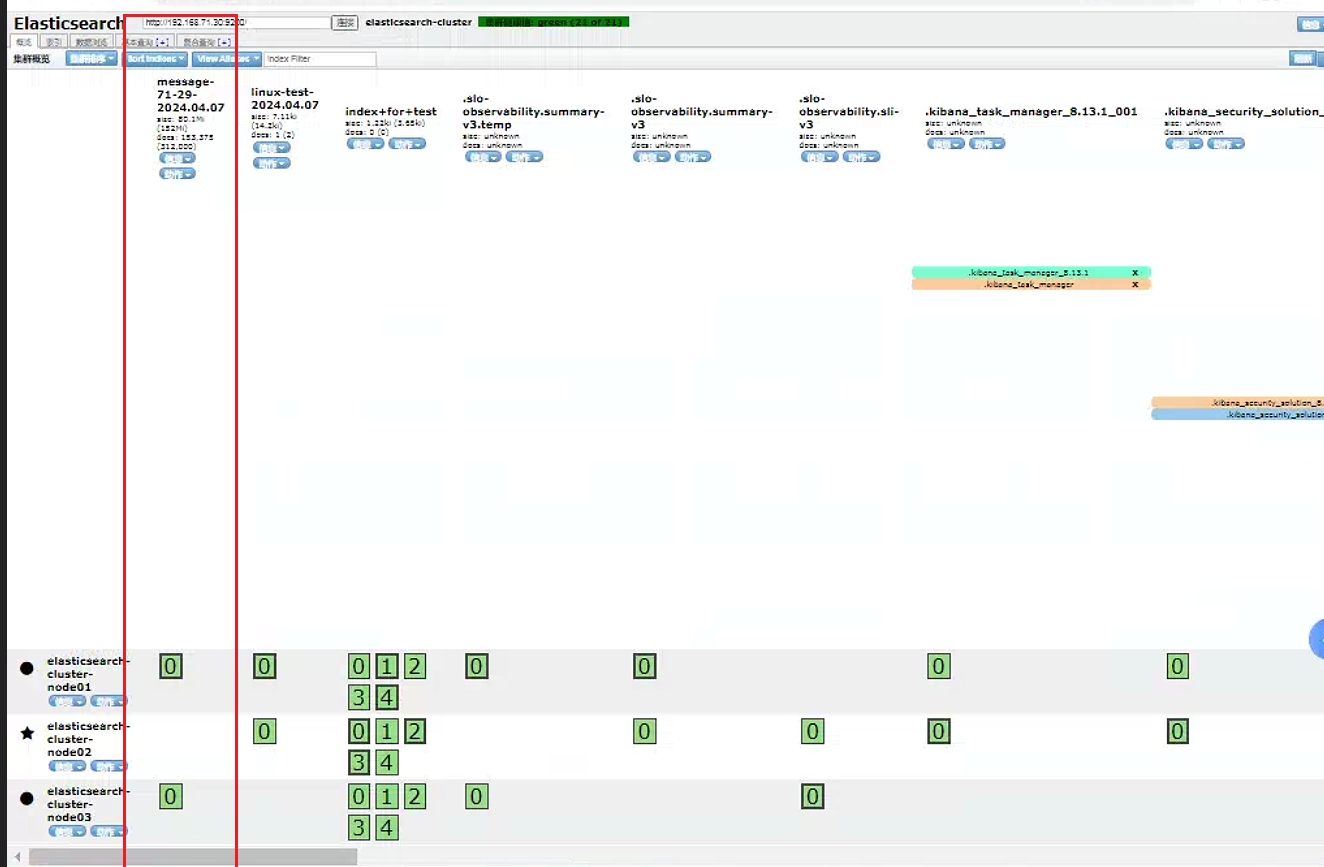The image size is (1324, 867).
Task: Open 信息 info dropdown for elasticsearch-cluster-node03
Action: point(67,831)
